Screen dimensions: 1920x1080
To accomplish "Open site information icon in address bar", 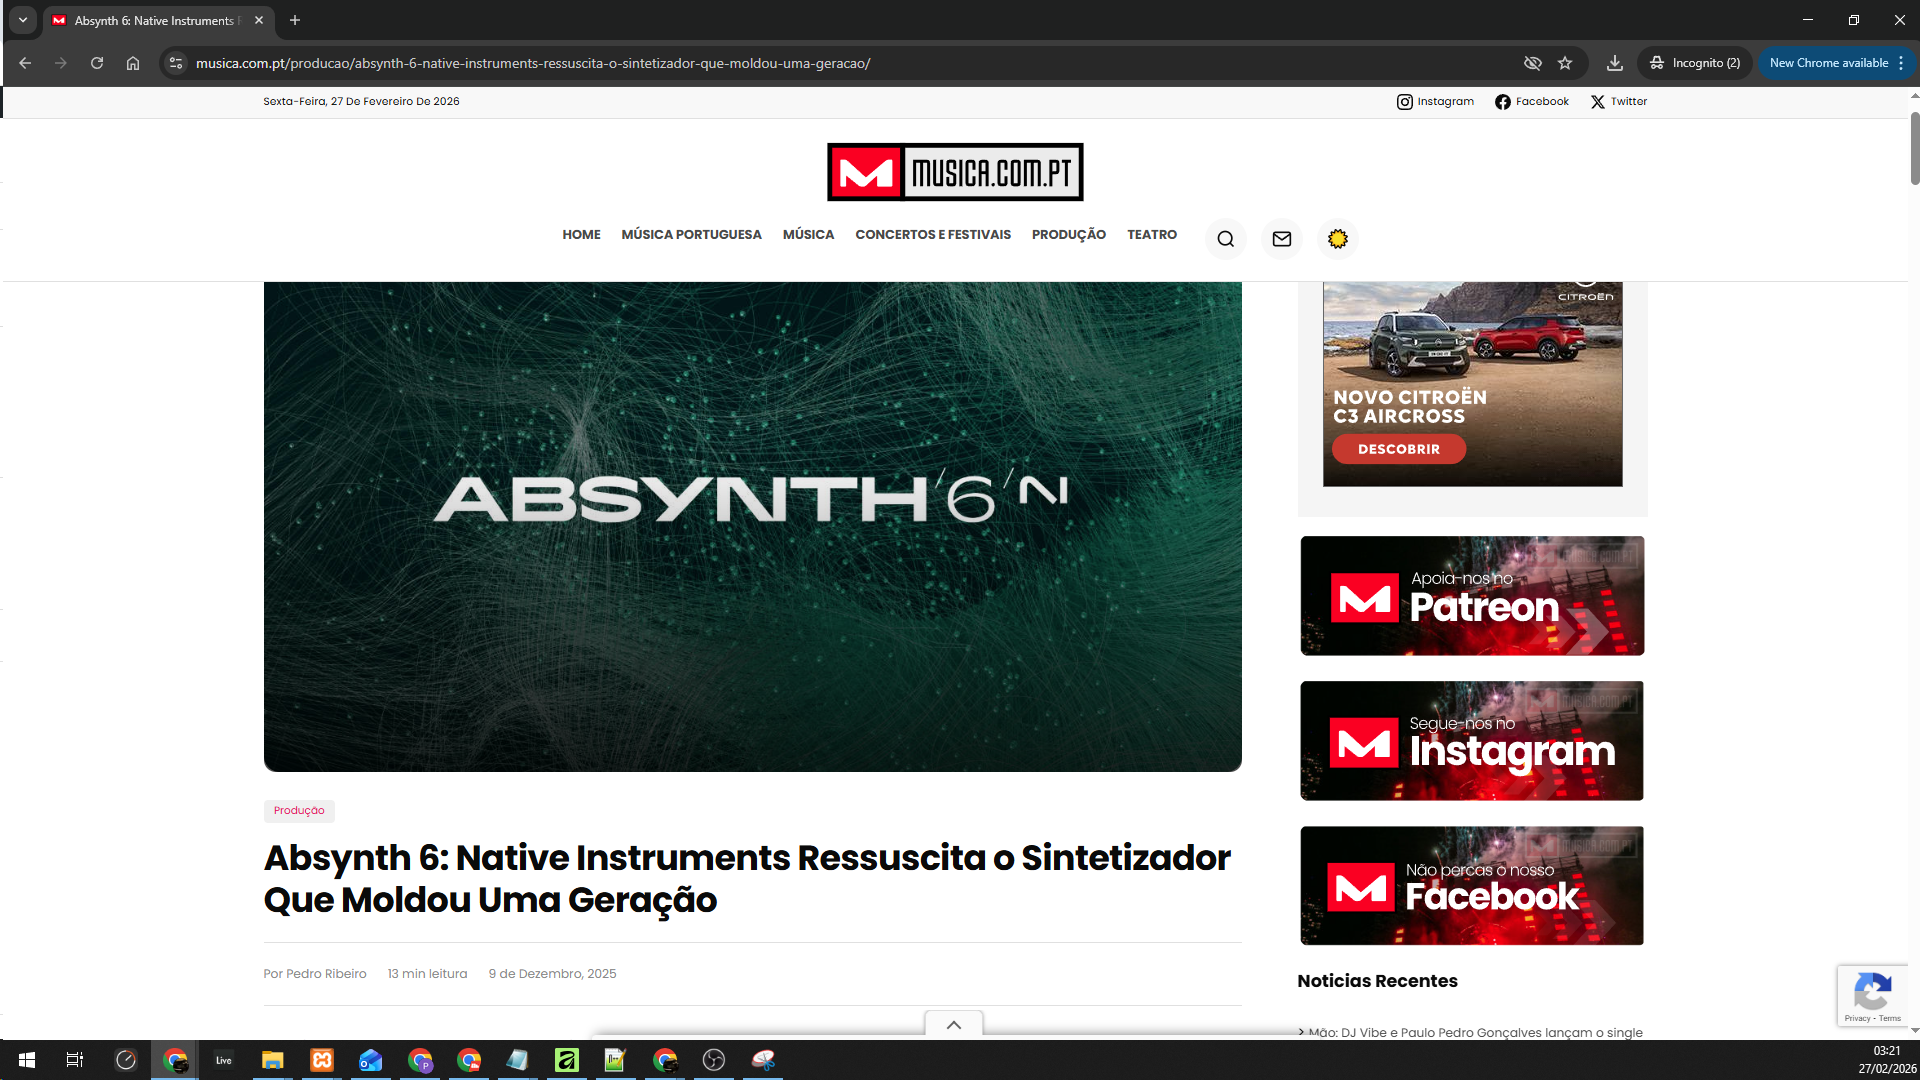I will pos(176,63).
